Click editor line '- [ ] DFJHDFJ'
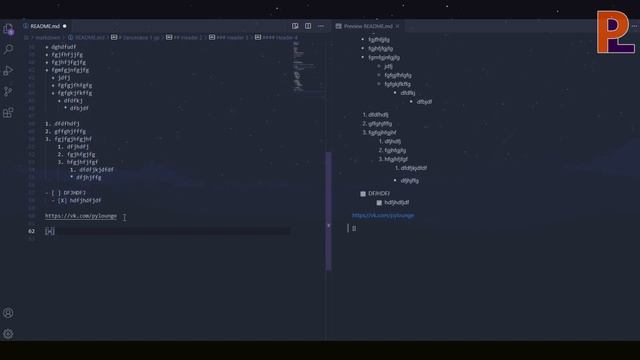640x360 pixels. tap(66, 193)
